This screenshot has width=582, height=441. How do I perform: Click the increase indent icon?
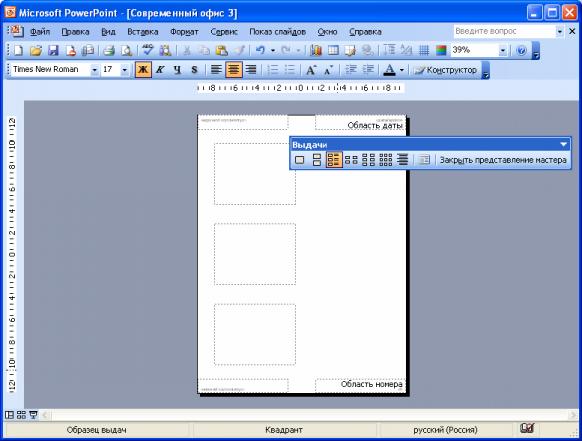[368, 70]
